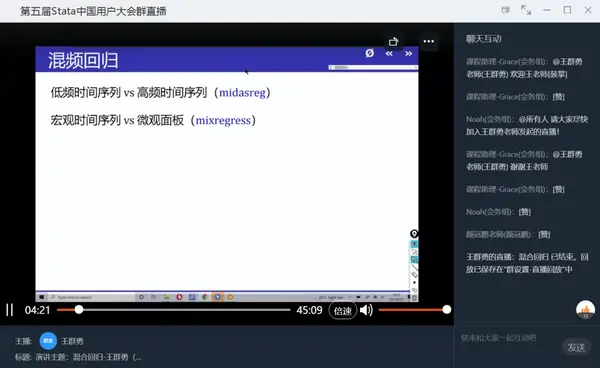Toggle full screen with diagonal arrows icon

click(x=526, y=10)
